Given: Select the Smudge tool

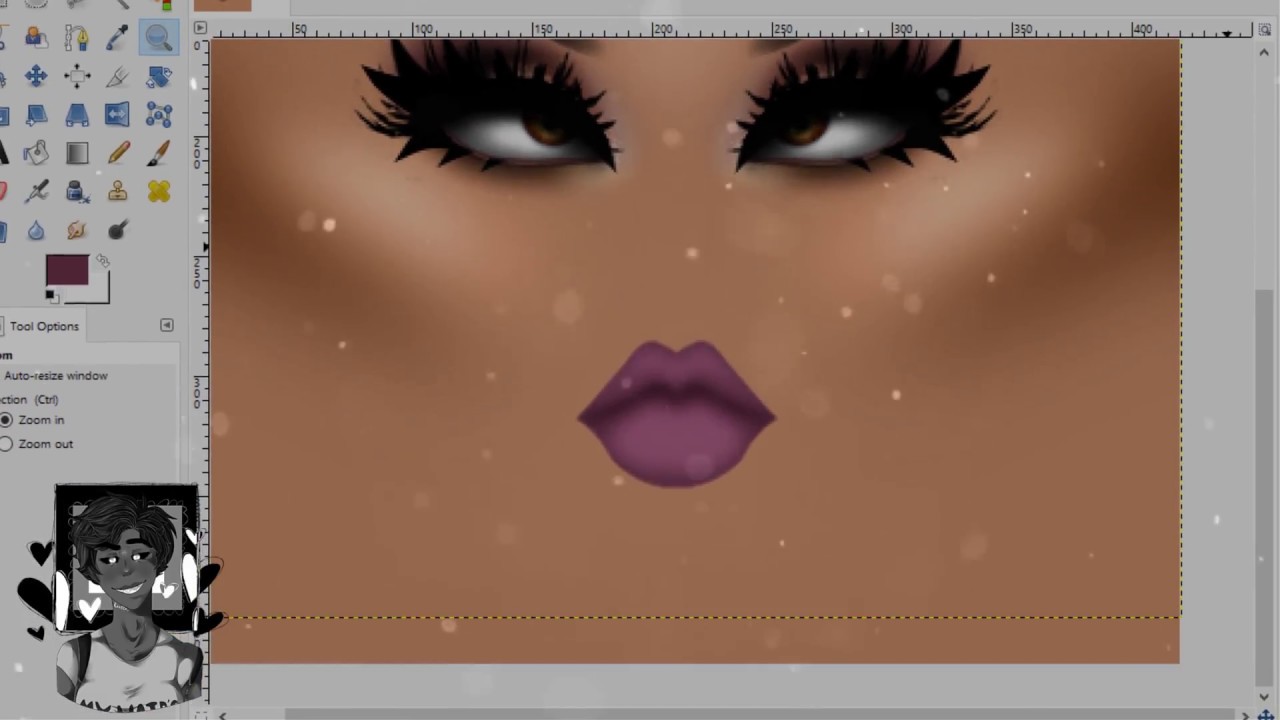Looking at the screenshot, I should pos(77,230).
